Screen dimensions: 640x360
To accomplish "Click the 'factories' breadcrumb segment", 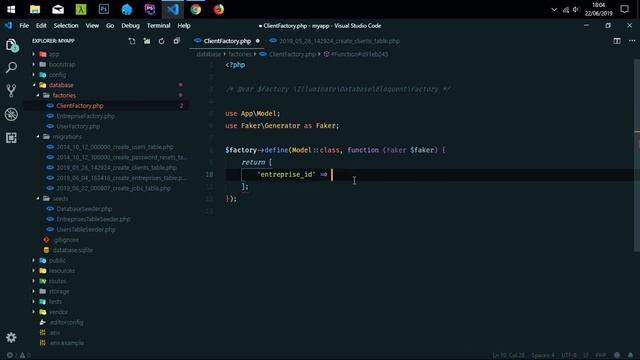I will tap(240, 54).
